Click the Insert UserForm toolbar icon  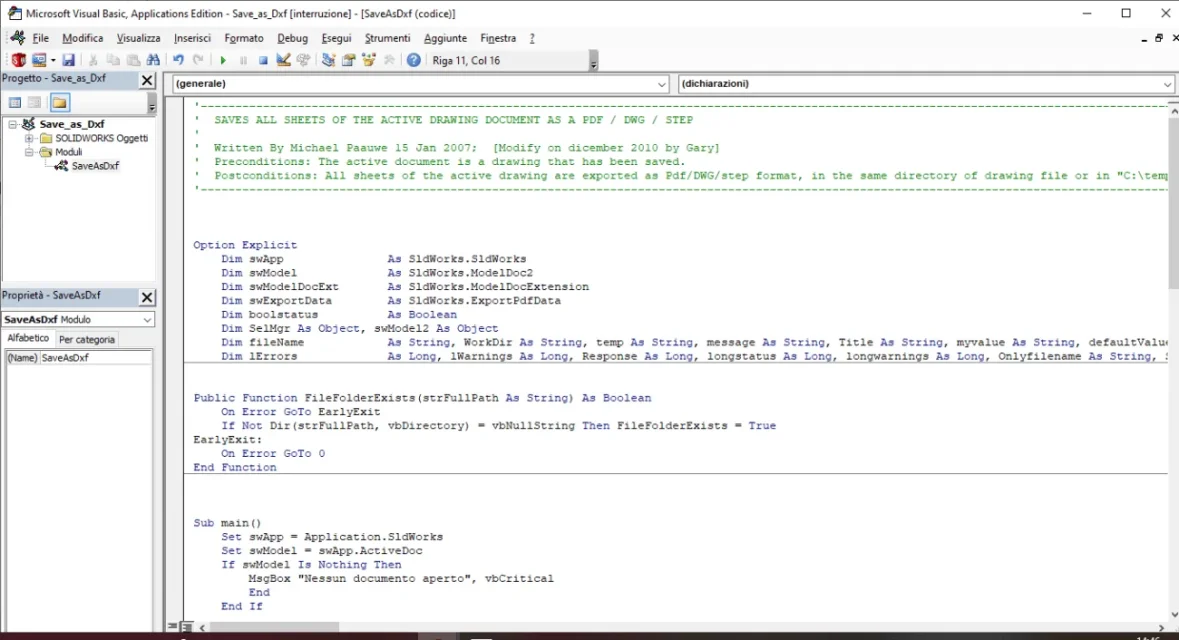[x=38, y=60]
